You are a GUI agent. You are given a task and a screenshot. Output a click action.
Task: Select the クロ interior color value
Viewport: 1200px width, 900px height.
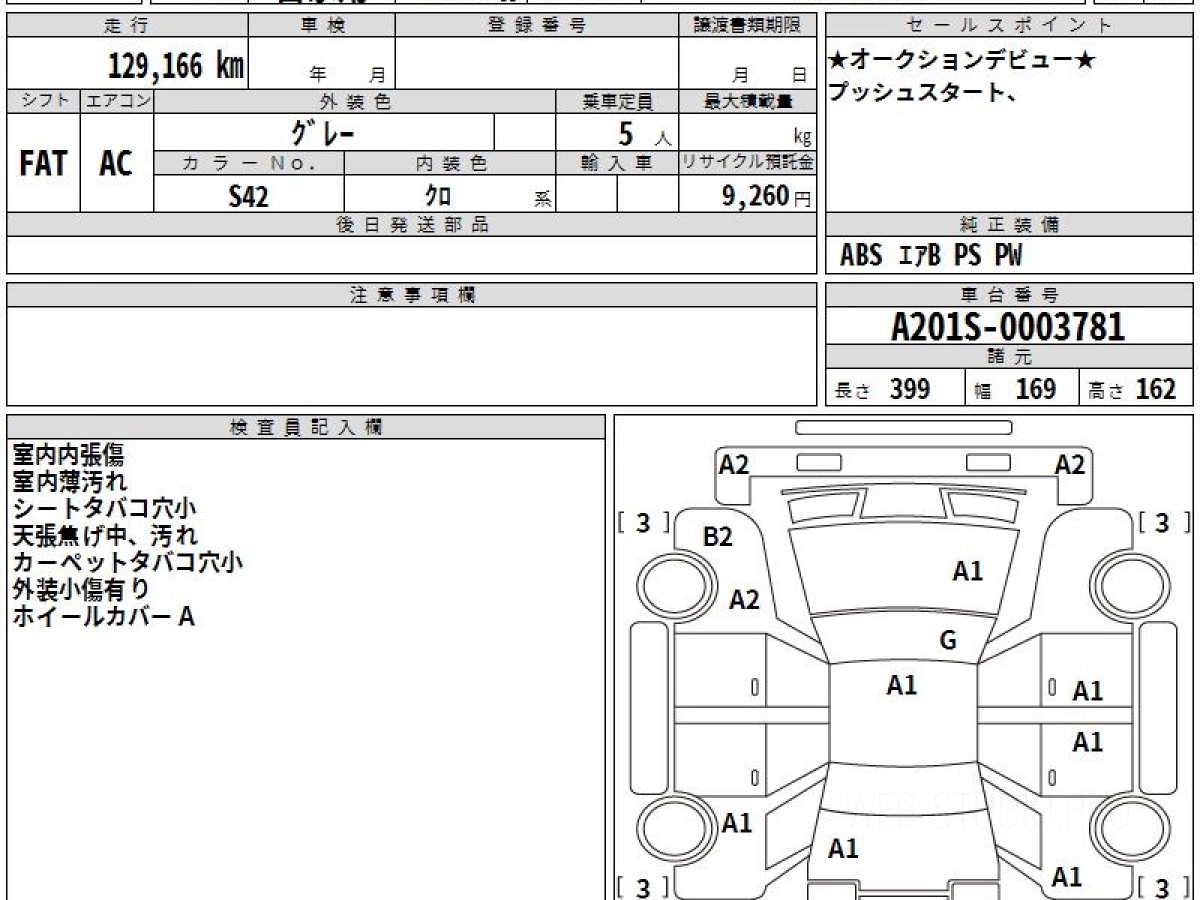pos(437,196)
